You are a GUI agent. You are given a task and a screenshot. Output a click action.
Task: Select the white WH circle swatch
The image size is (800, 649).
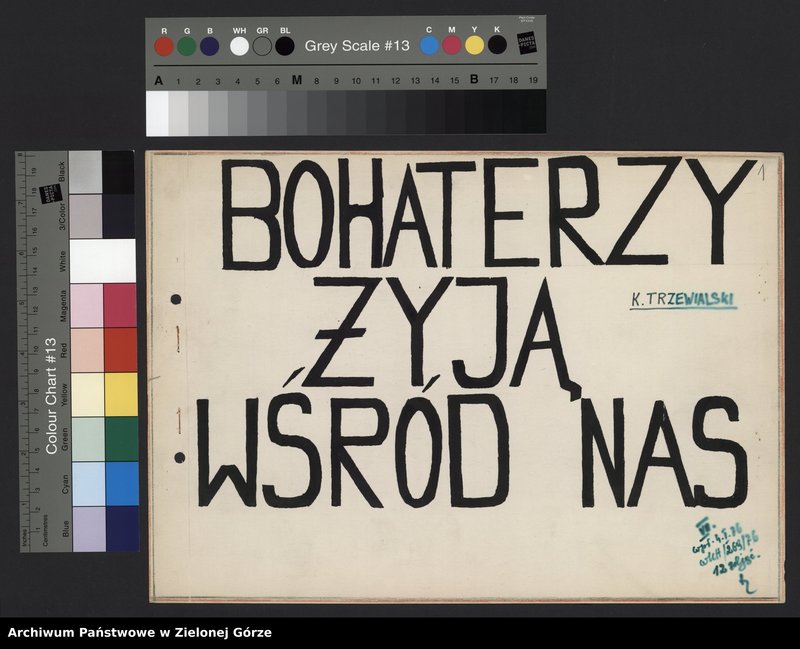(239, 46)
